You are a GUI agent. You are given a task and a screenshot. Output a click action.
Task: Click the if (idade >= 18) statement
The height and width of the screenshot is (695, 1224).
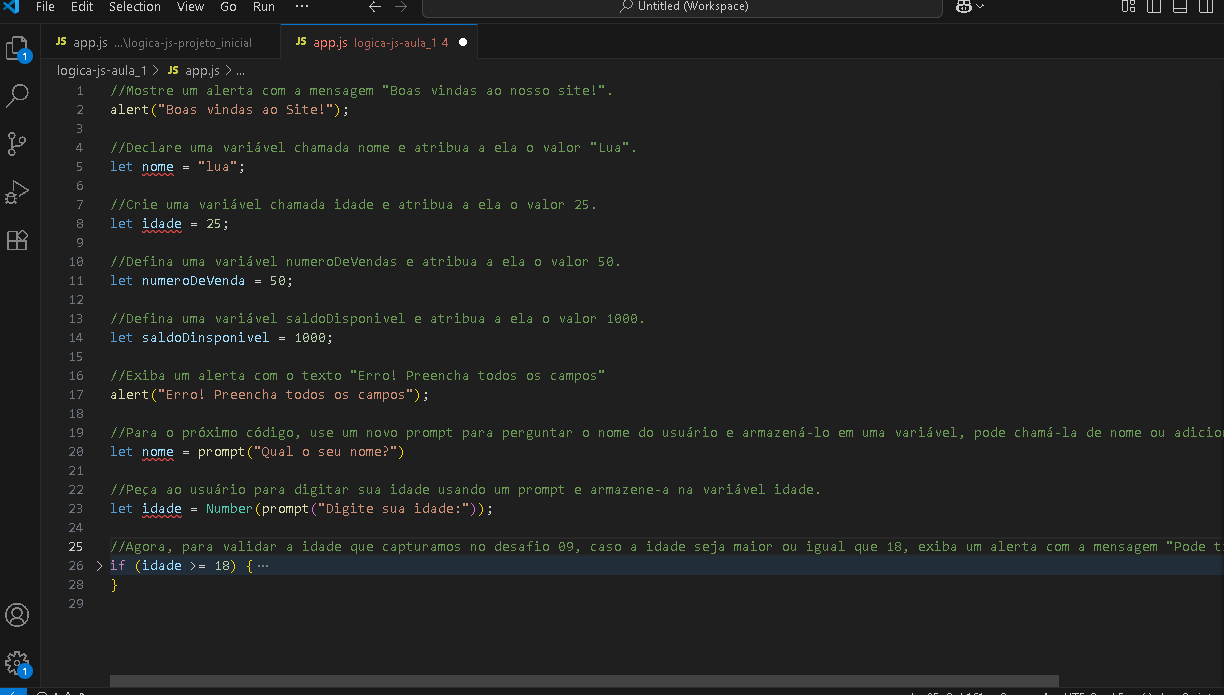point(182,566)
